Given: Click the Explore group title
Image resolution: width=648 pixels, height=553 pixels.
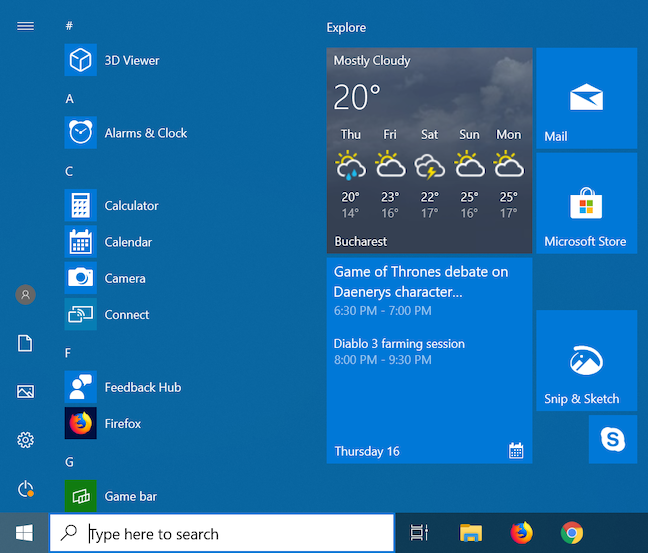Looking at the screenshot, I should coord(346,28).
